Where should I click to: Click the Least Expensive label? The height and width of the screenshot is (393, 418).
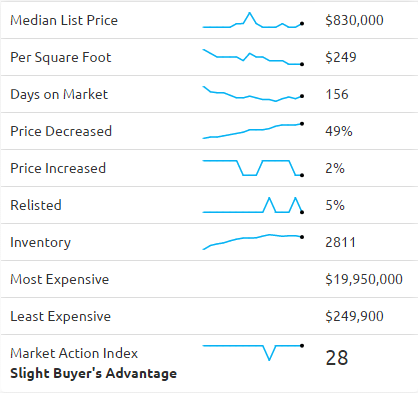click(x=60, y=316)
